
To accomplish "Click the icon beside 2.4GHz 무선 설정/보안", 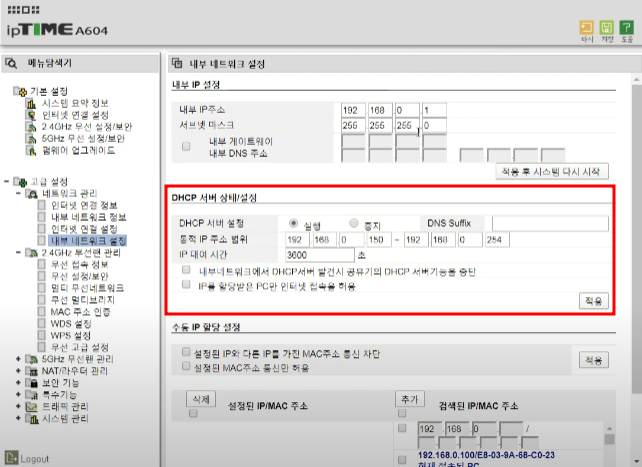I will click(32, 127).
